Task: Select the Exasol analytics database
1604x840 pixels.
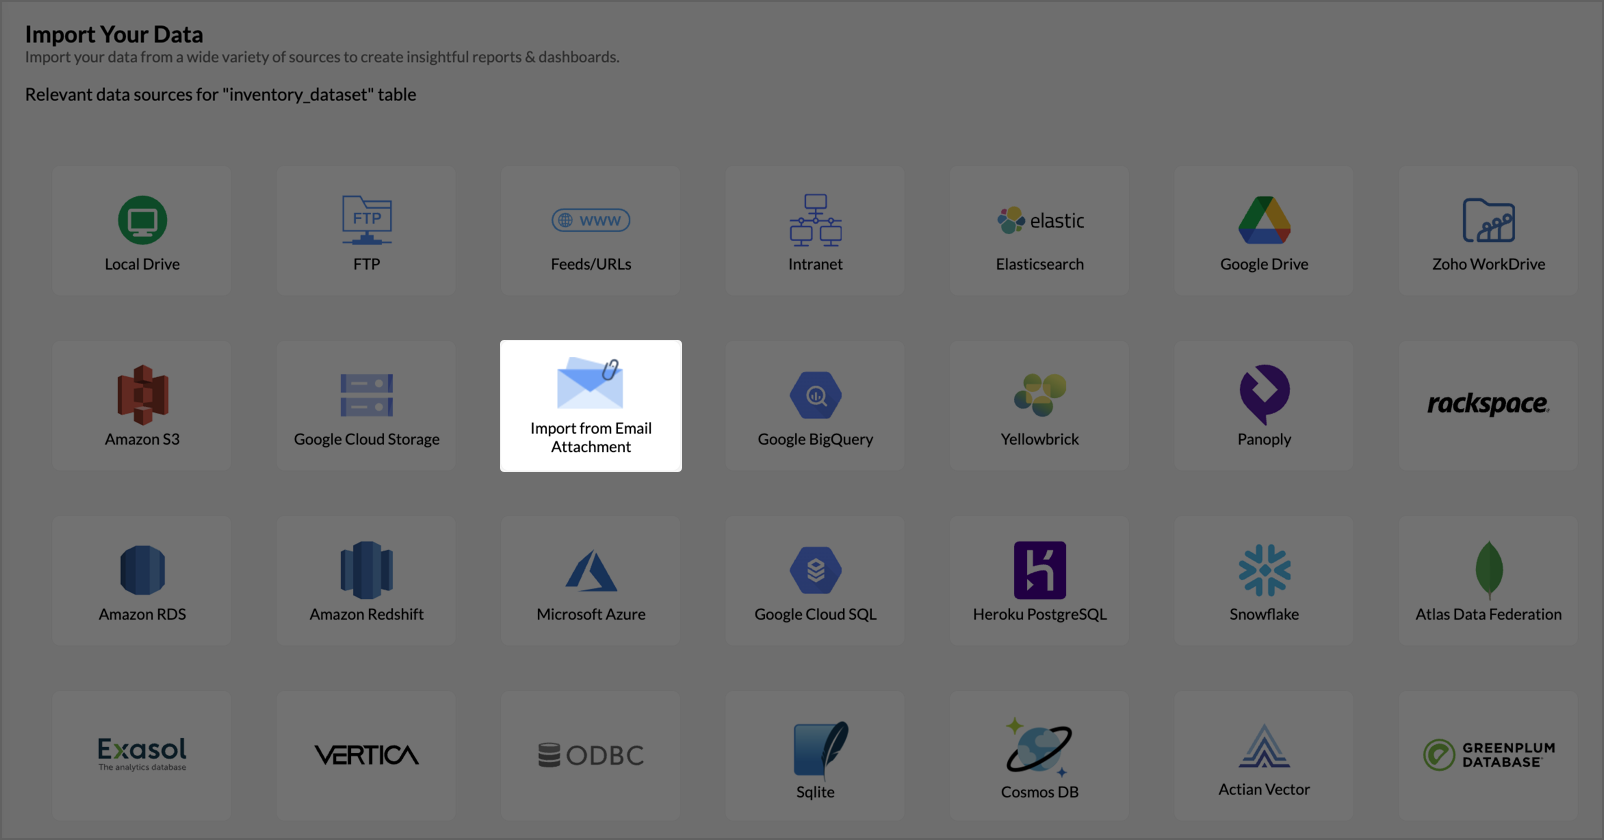Action: (142, 756)
